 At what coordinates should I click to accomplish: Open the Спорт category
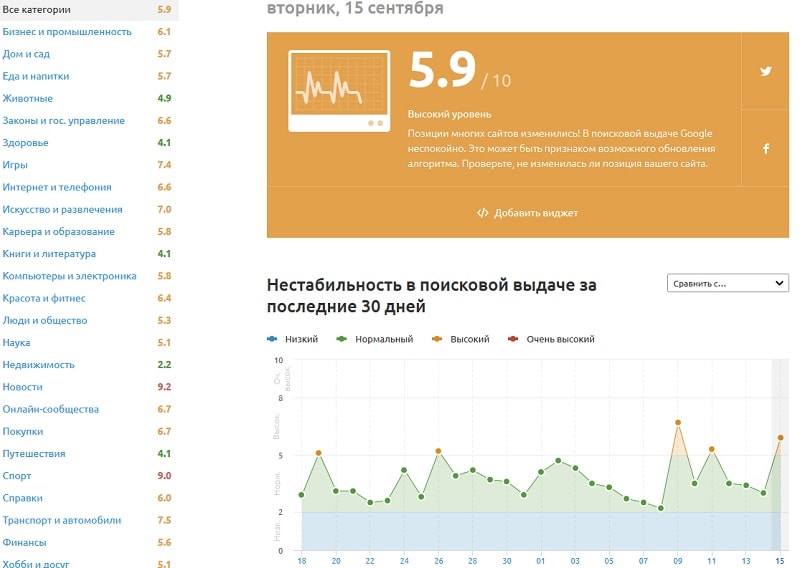pyautogui.click(x=17, y=476)
